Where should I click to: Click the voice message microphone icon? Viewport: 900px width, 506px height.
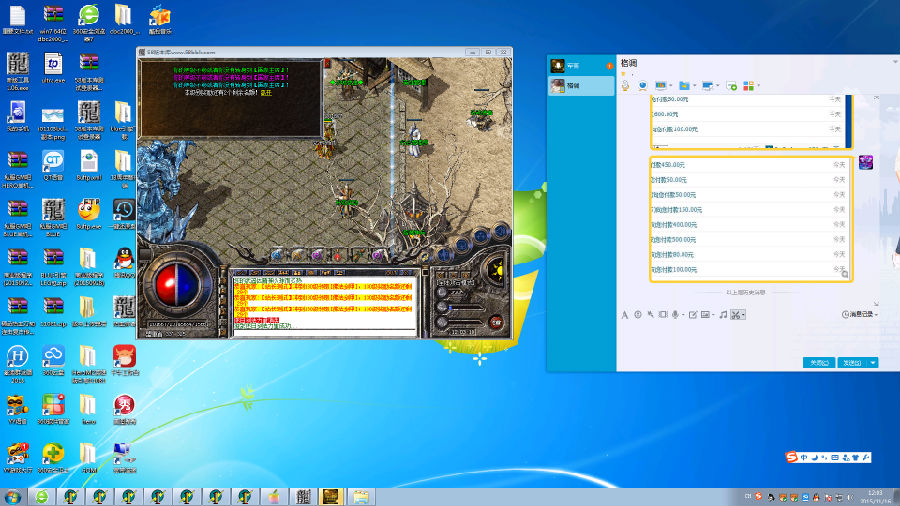(x=676, y=314)
